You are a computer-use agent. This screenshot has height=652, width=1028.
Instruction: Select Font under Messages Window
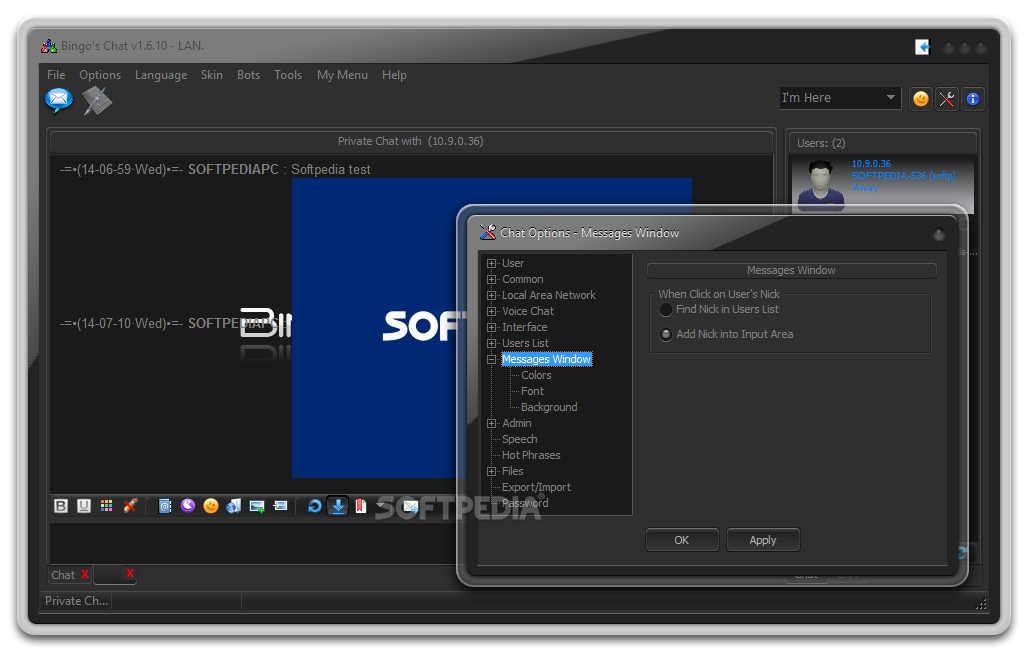click(532, 392)
